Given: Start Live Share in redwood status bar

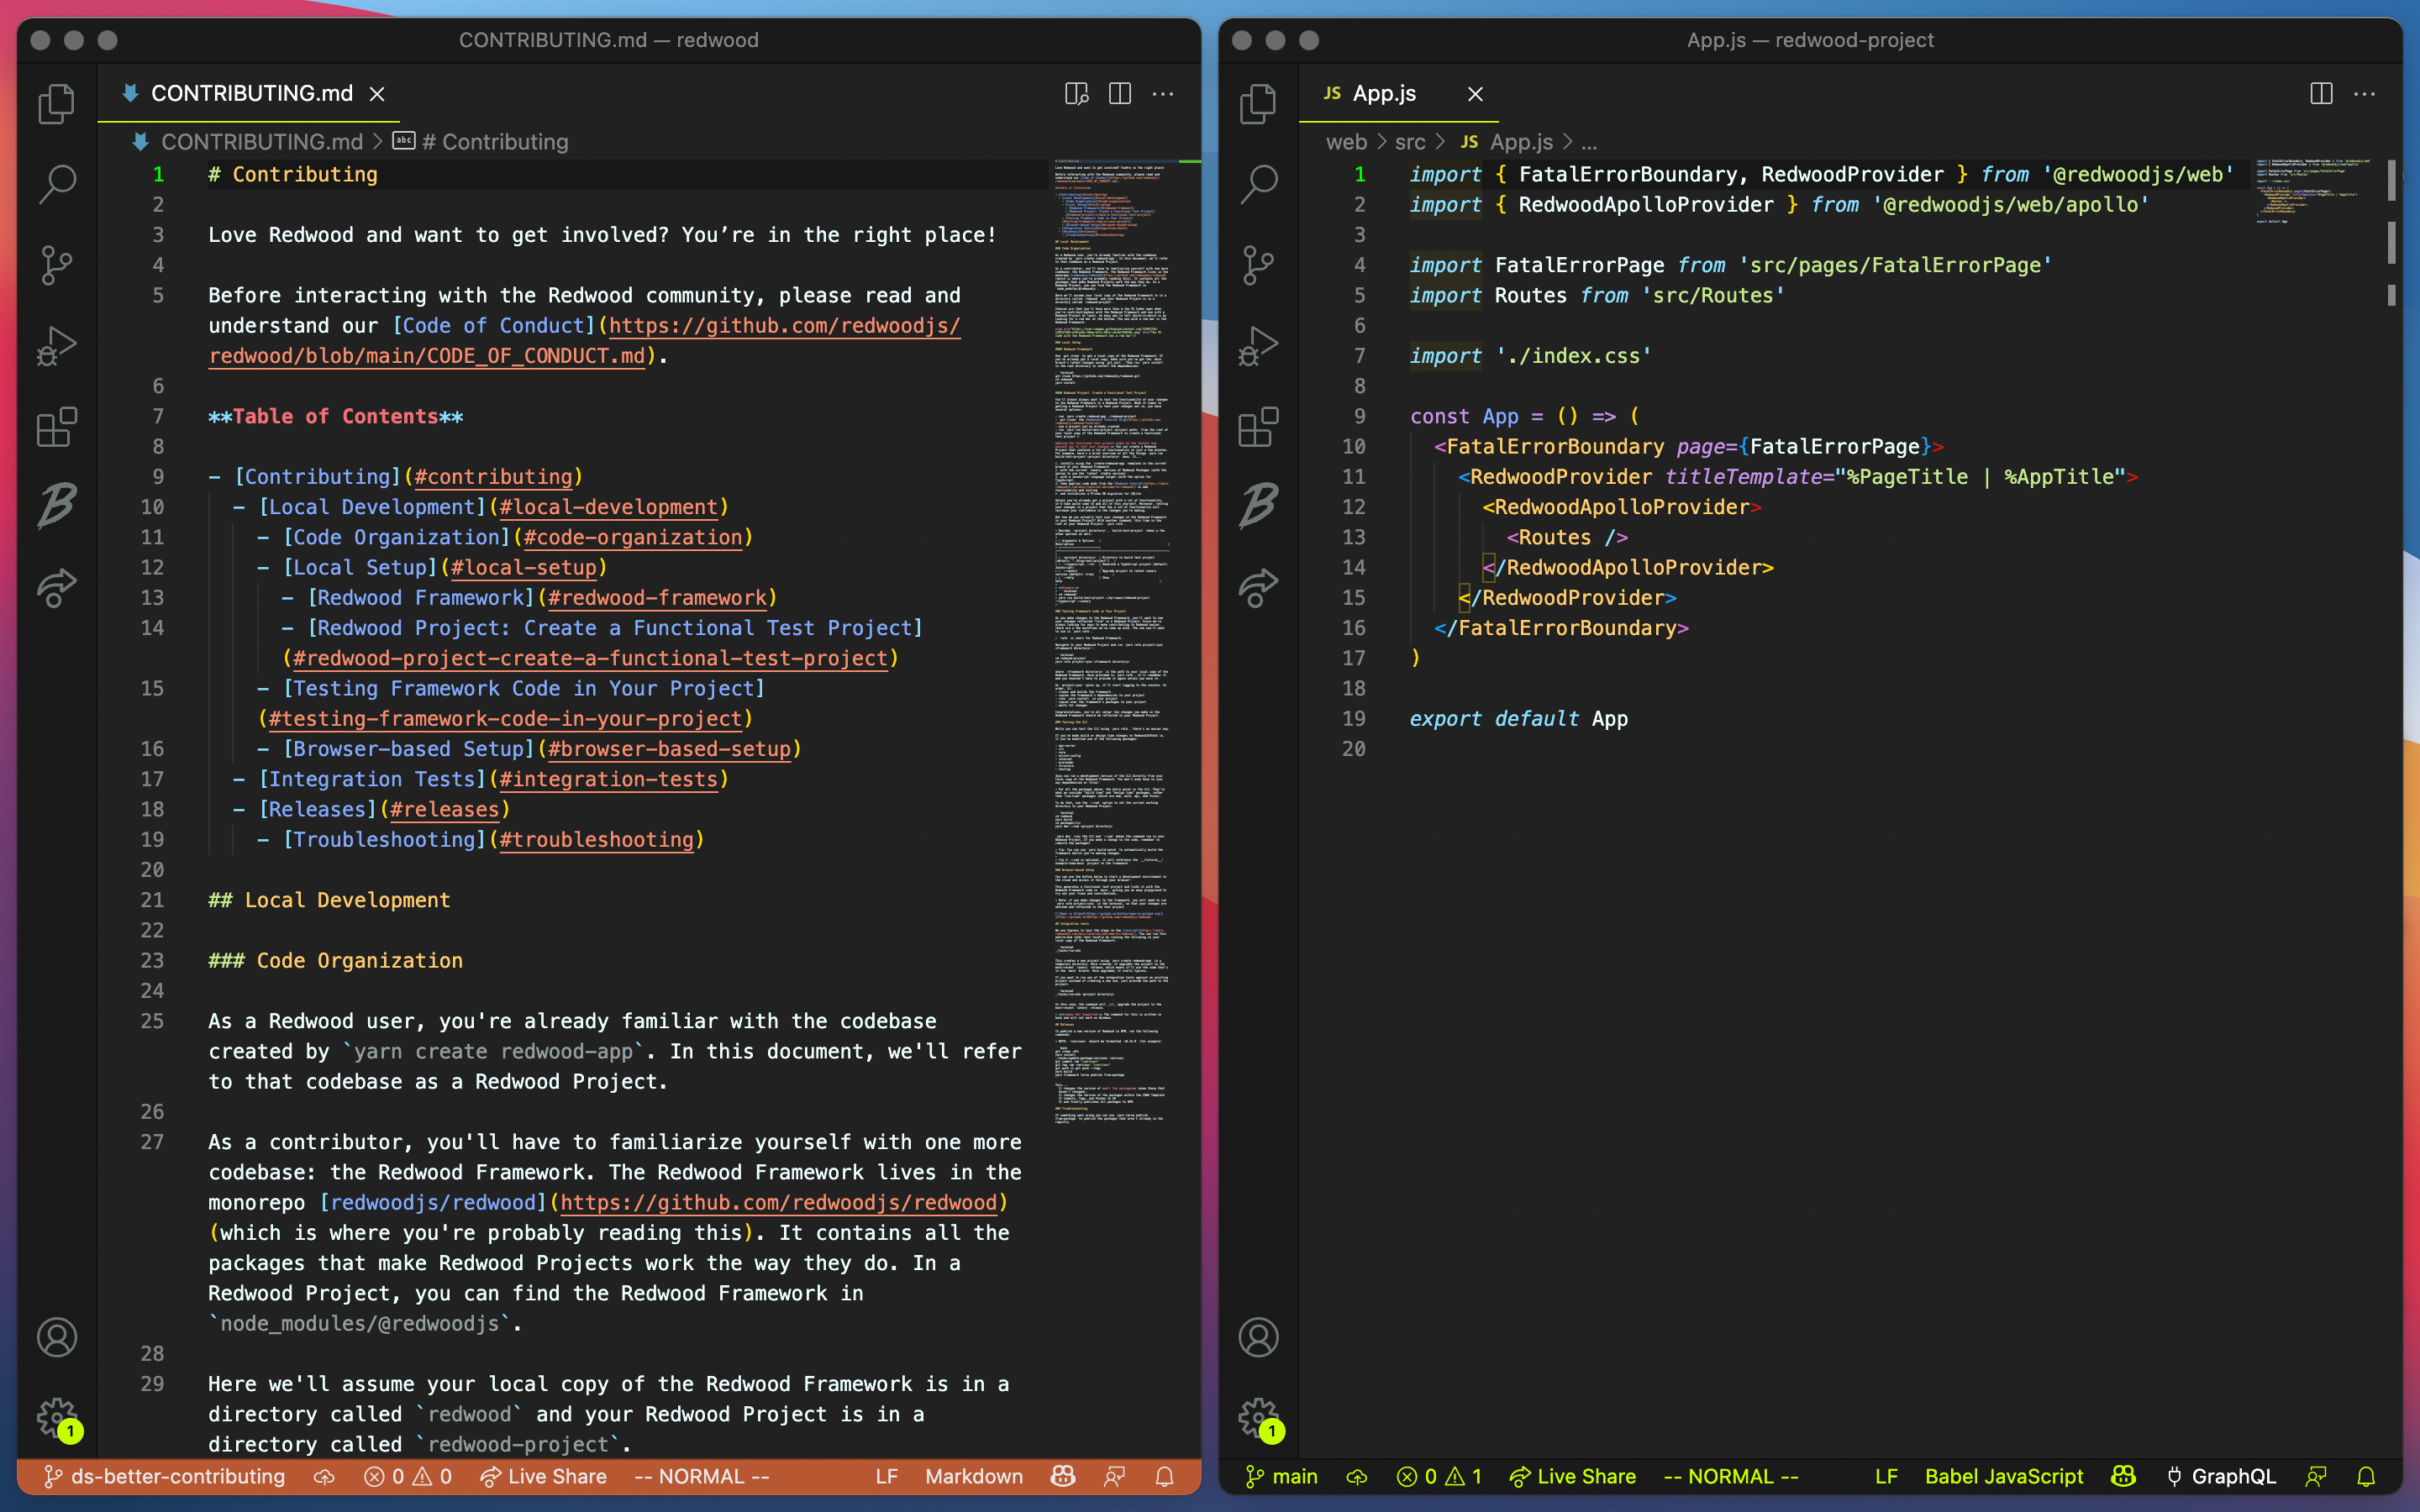Looking at the screenshot, I should (x=543, y=1477).
